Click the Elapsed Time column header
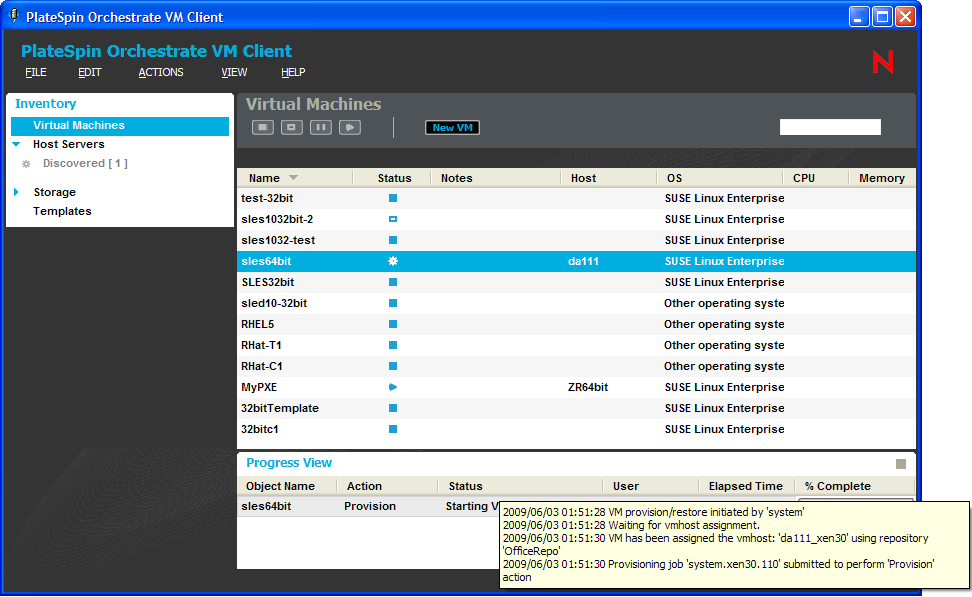972x597 pixels. click(746, 487)
